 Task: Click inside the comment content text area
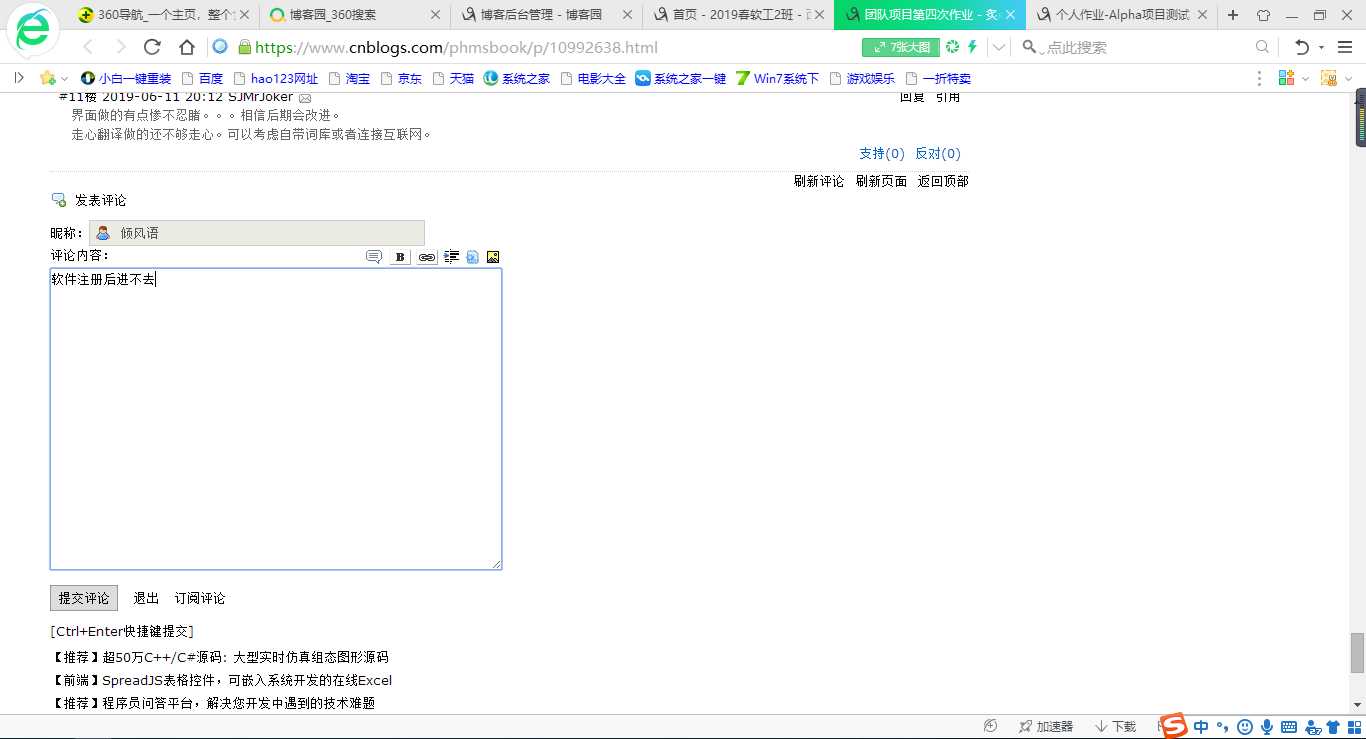tap(276, 419)
